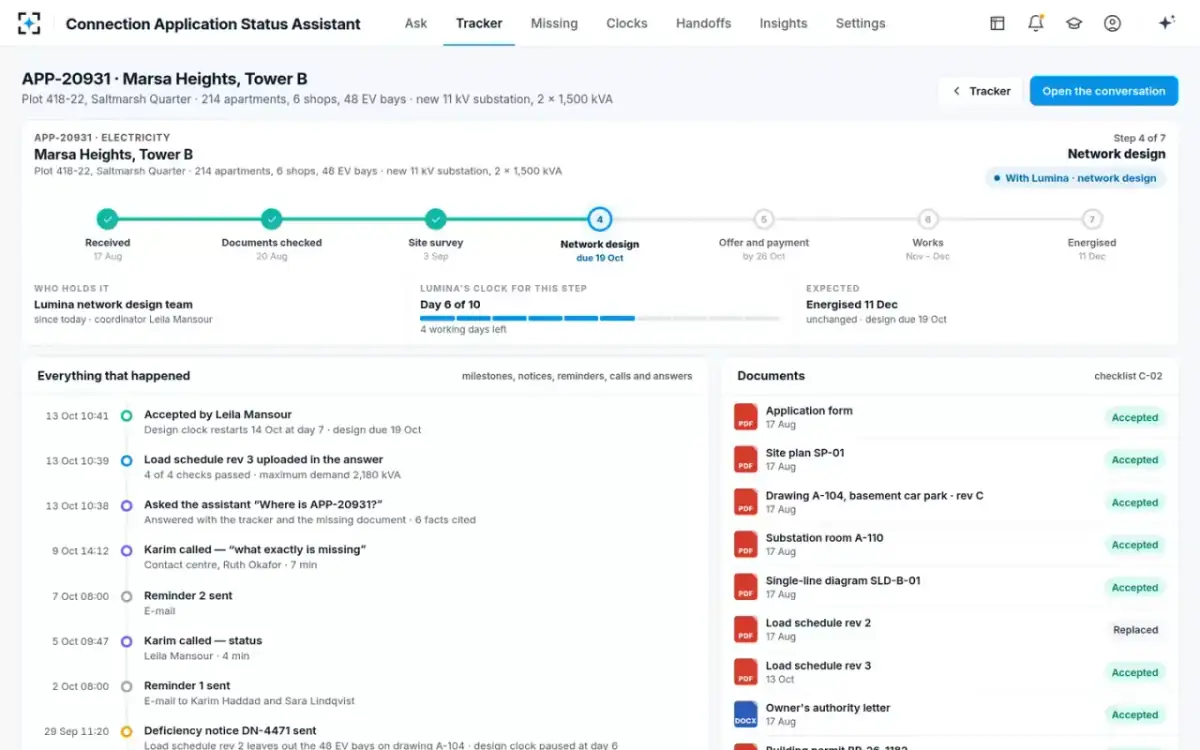Click the sparkle assistant icon
Screen dimensions: 1200x750
[1166, 23]
